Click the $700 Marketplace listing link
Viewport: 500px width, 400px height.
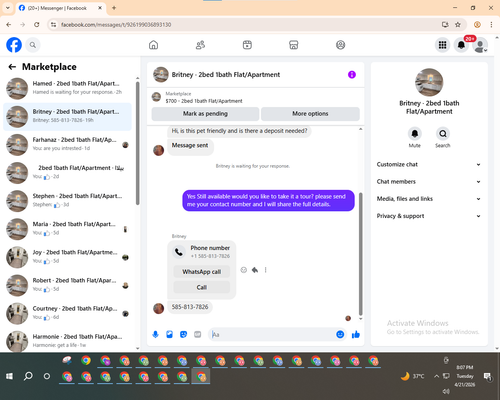204,101
